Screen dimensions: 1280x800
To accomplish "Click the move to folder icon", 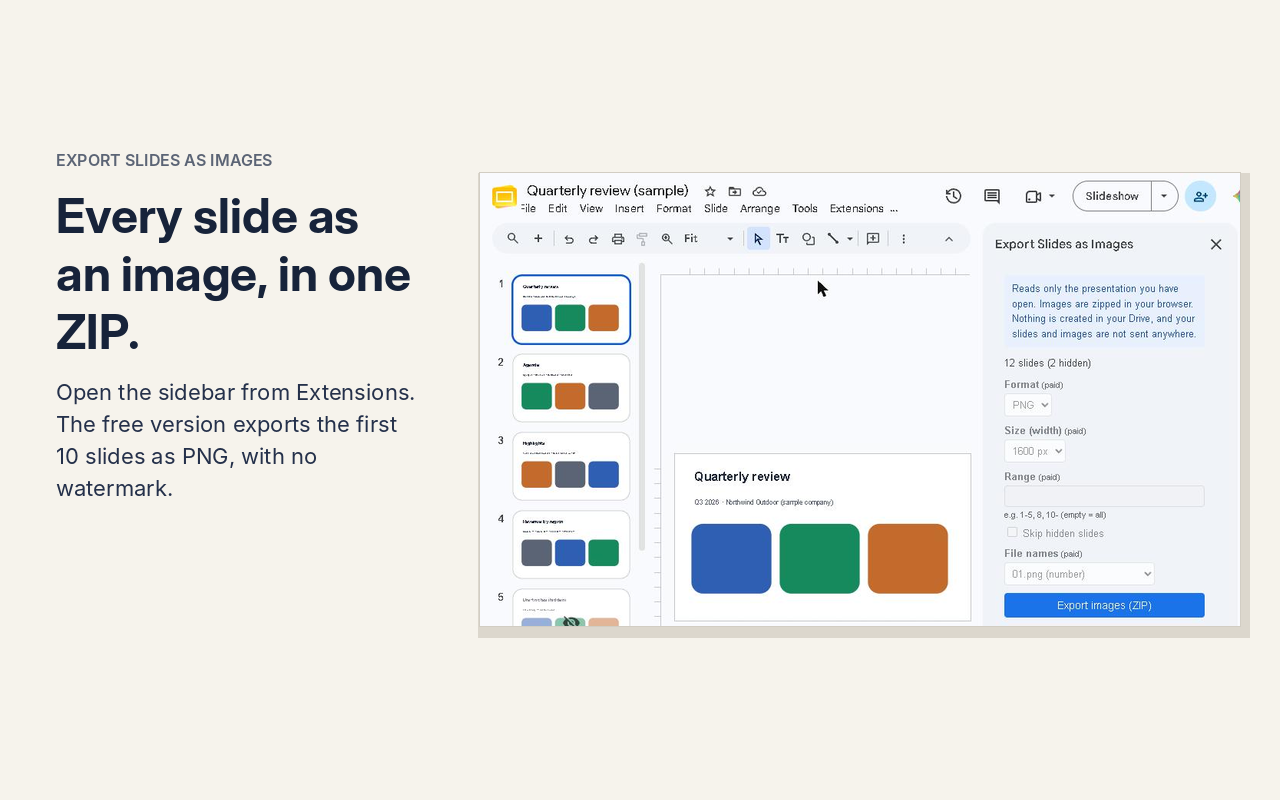I will click(735, 191).
